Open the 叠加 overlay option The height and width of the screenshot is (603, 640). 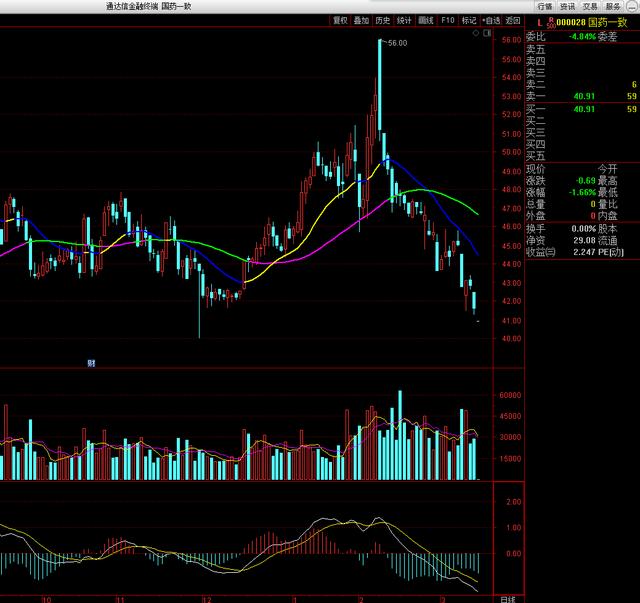pos(361,20)
